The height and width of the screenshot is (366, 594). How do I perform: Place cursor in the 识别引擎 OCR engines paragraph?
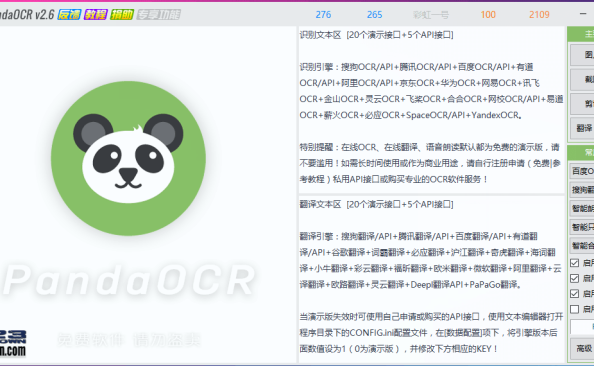(x=431, y=91)
